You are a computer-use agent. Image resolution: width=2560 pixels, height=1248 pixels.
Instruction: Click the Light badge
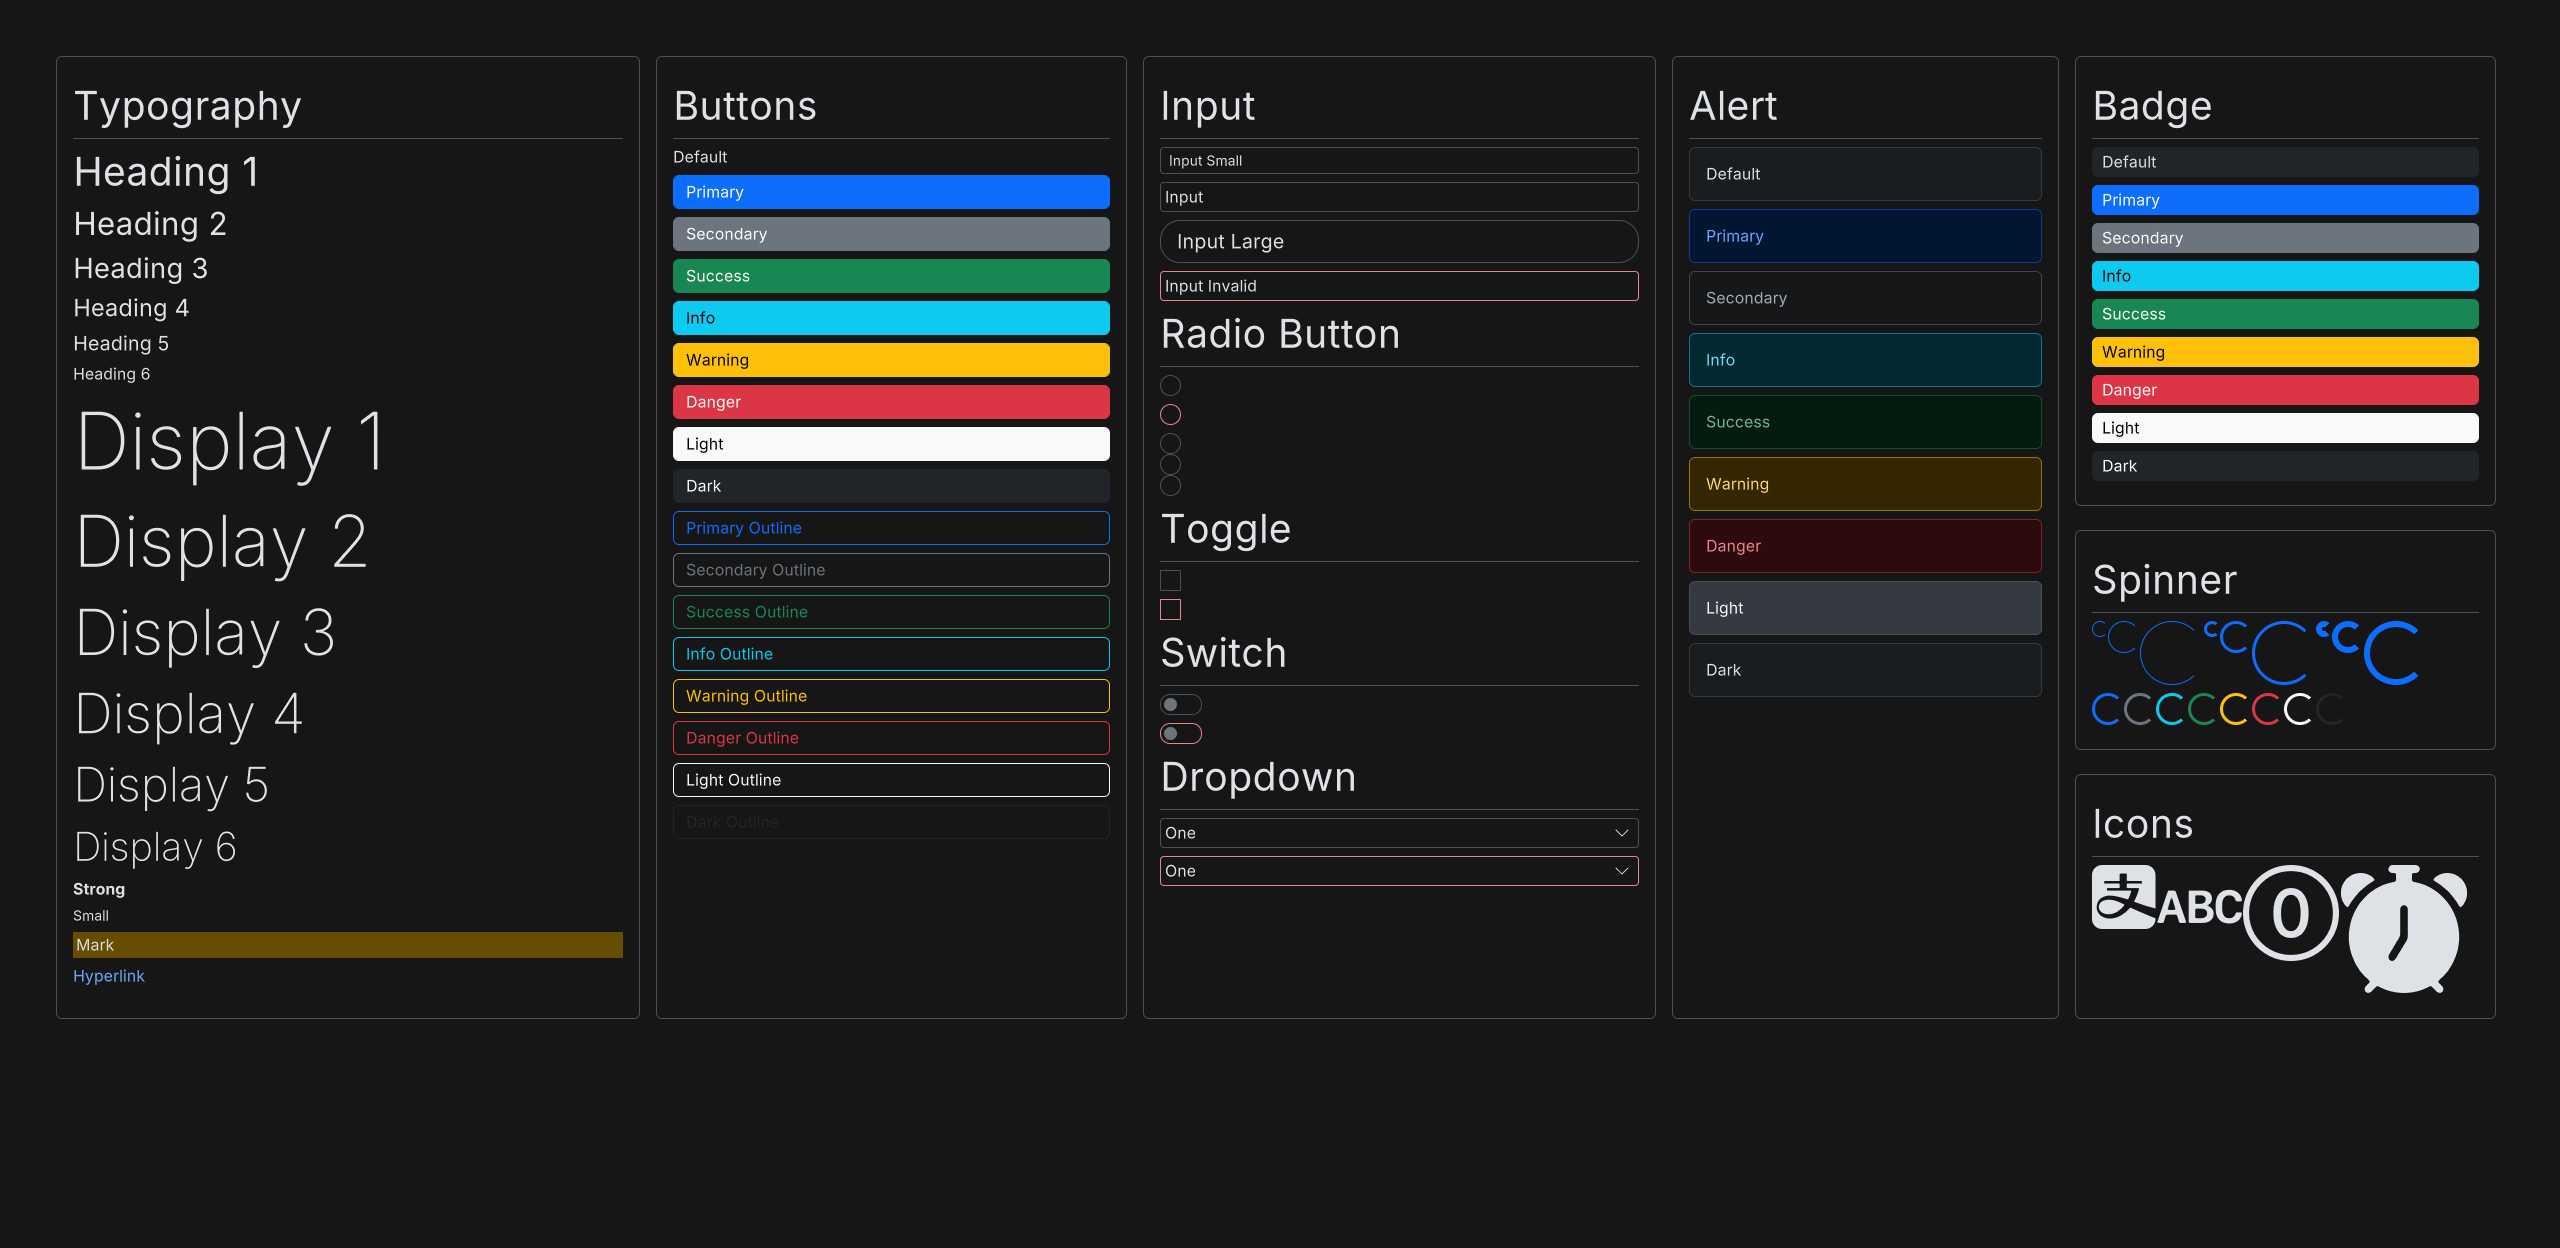(2285, 428)
